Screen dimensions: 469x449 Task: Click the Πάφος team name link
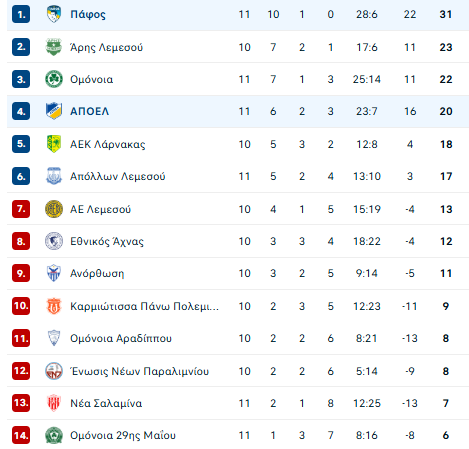tap(88, 15)
